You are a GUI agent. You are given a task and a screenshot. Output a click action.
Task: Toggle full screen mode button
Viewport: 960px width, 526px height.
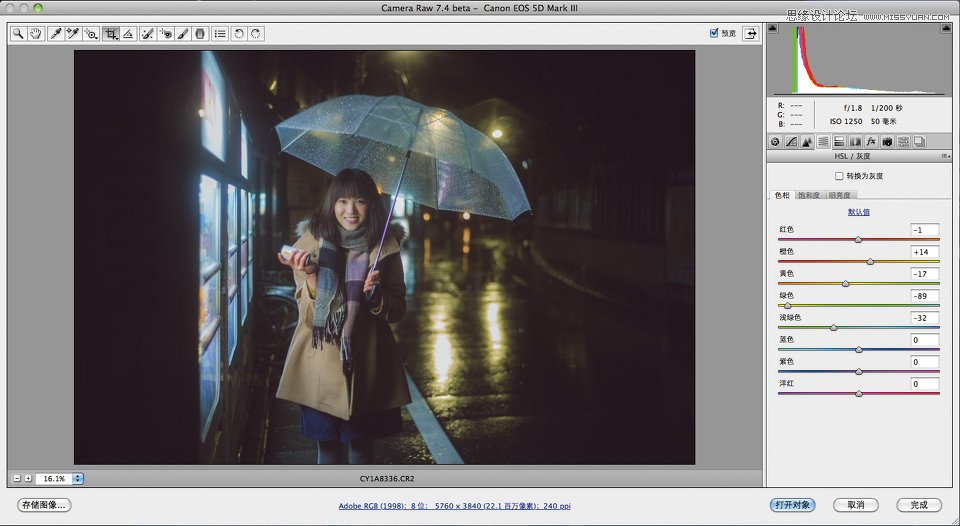(x=748, y=33)
